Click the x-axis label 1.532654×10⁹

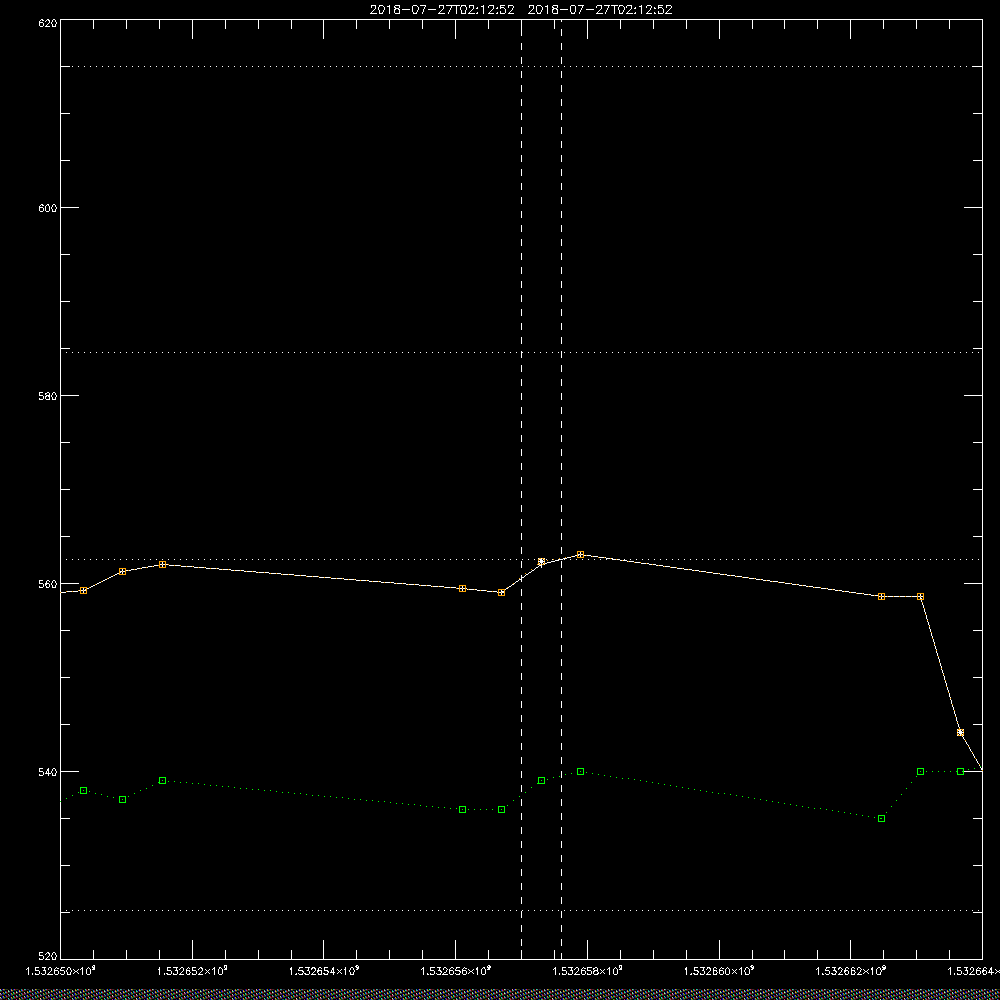coord(324,971)
